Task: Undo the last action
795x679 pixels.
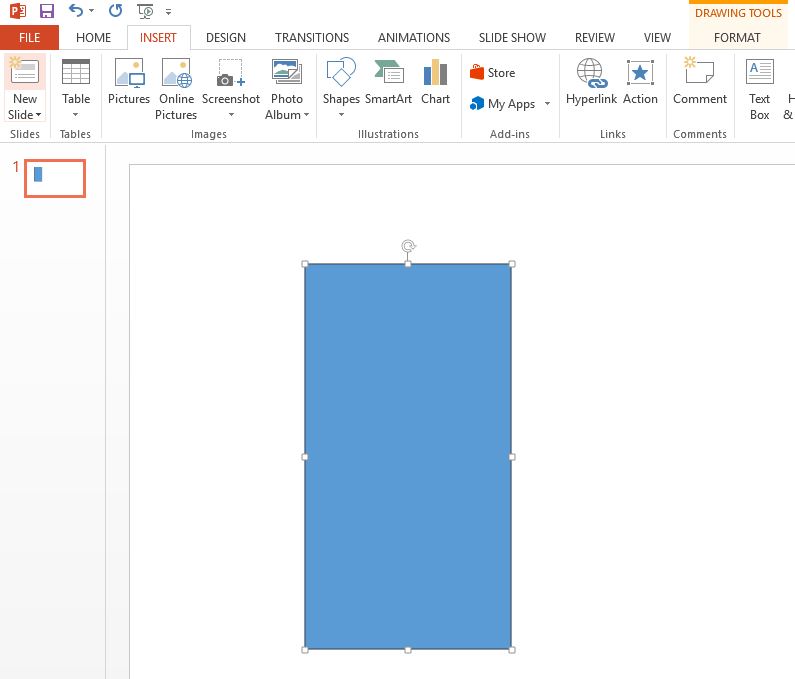Action: coord(76,10)
